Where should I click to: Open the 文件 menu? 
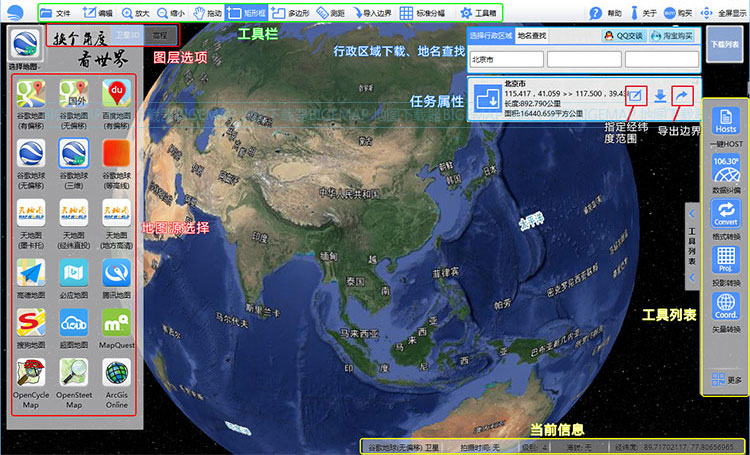coord(55,13)
